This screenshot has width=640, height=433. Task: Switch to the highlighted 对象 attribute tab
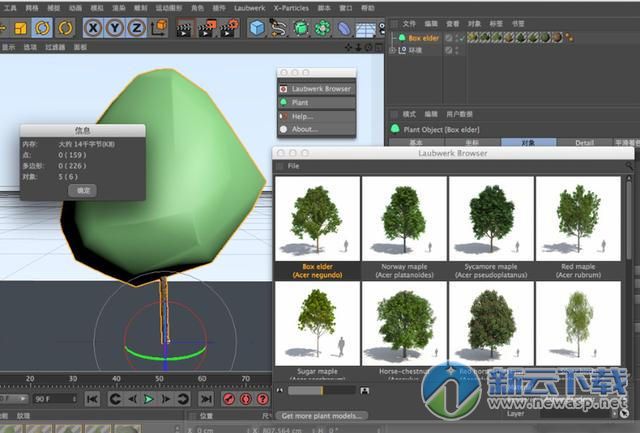[528, 142]
